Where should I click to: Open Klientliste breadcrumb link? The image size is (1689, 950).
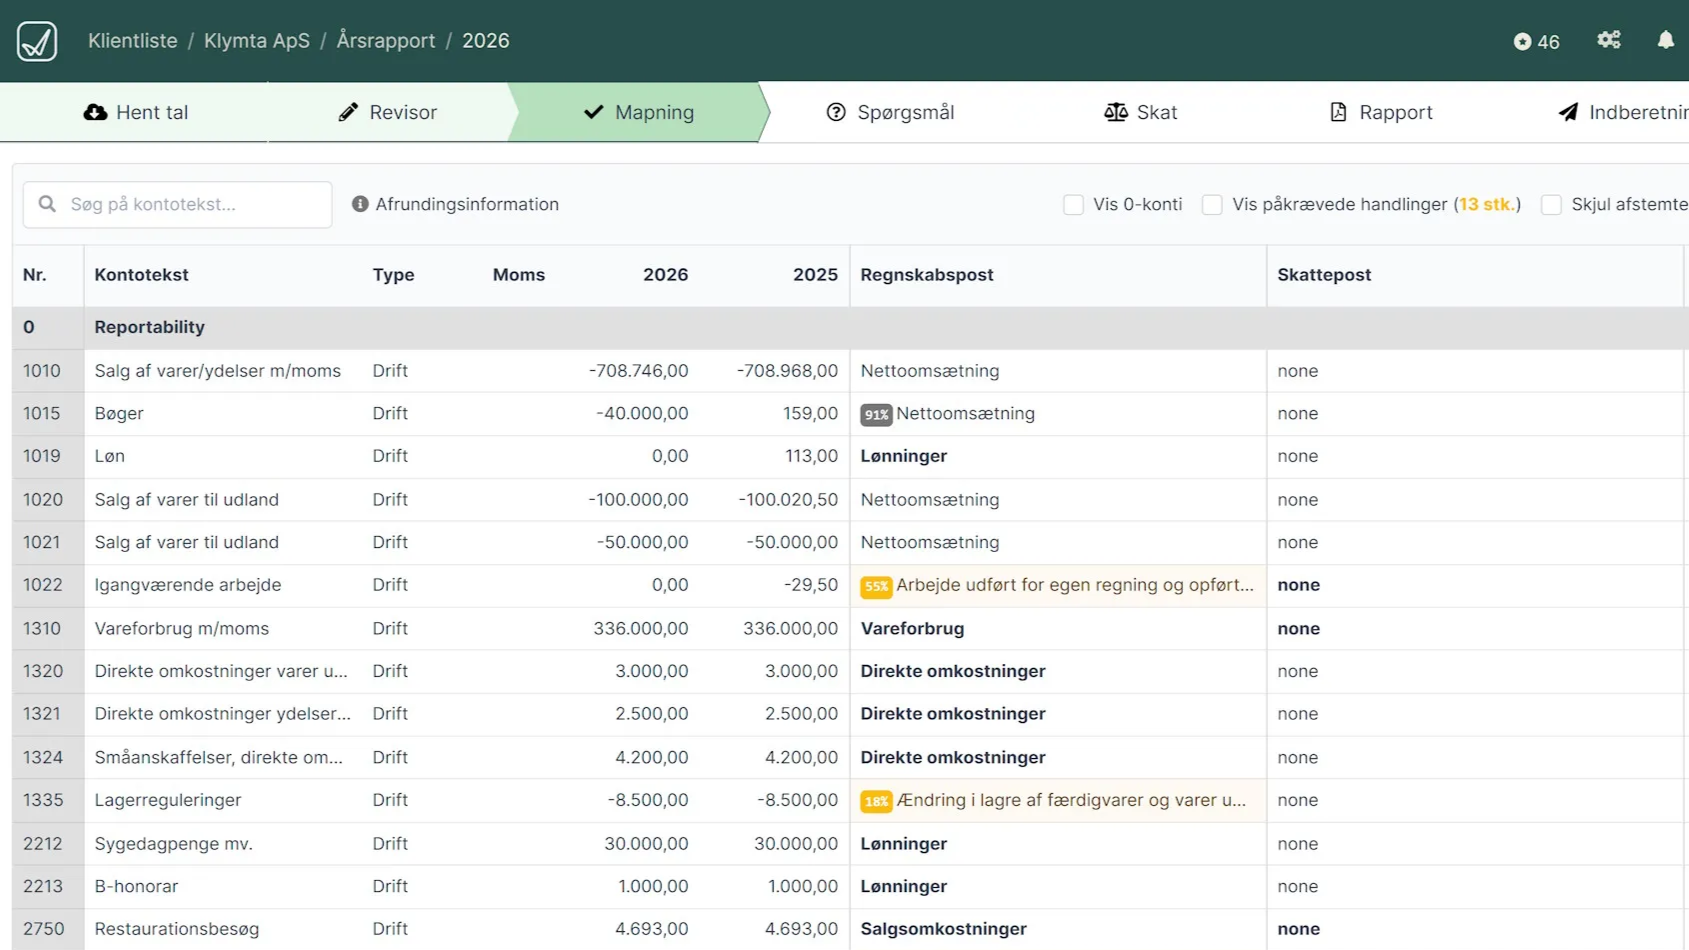pos(133,41)
